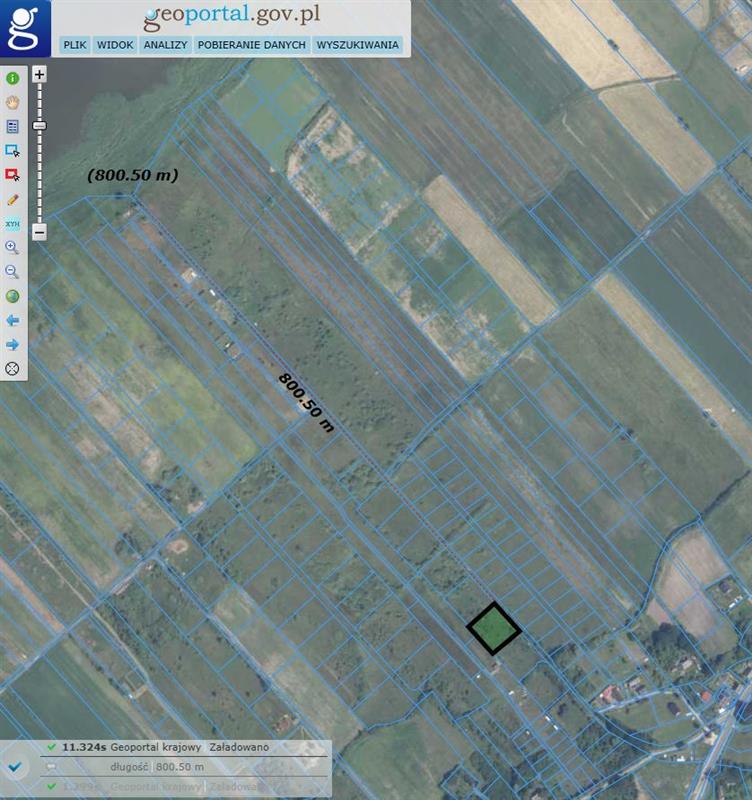
Task: Click the black-outlined green parcel on map
Action: point(494,629)
